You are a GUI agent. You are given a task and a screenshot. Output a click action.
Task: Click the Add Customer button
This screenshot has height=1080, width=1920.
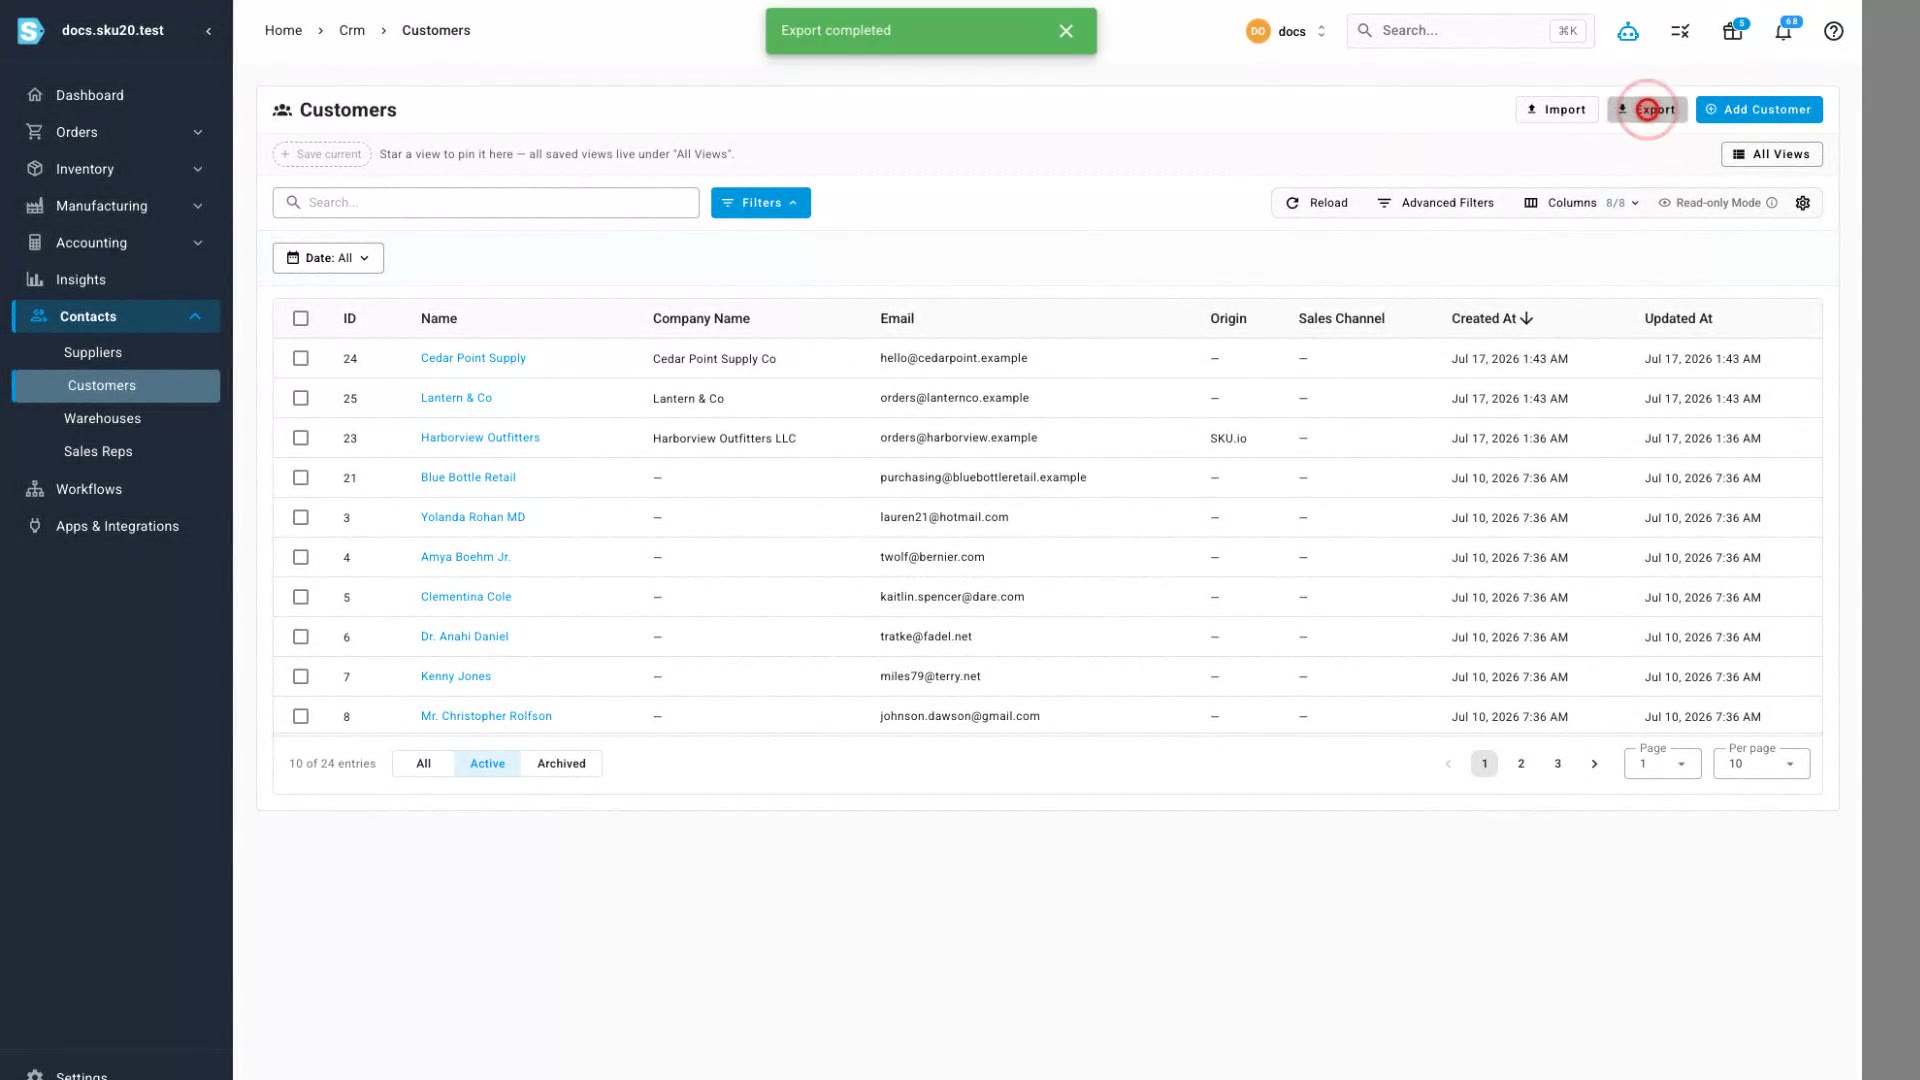click(x=1759, y=110)
